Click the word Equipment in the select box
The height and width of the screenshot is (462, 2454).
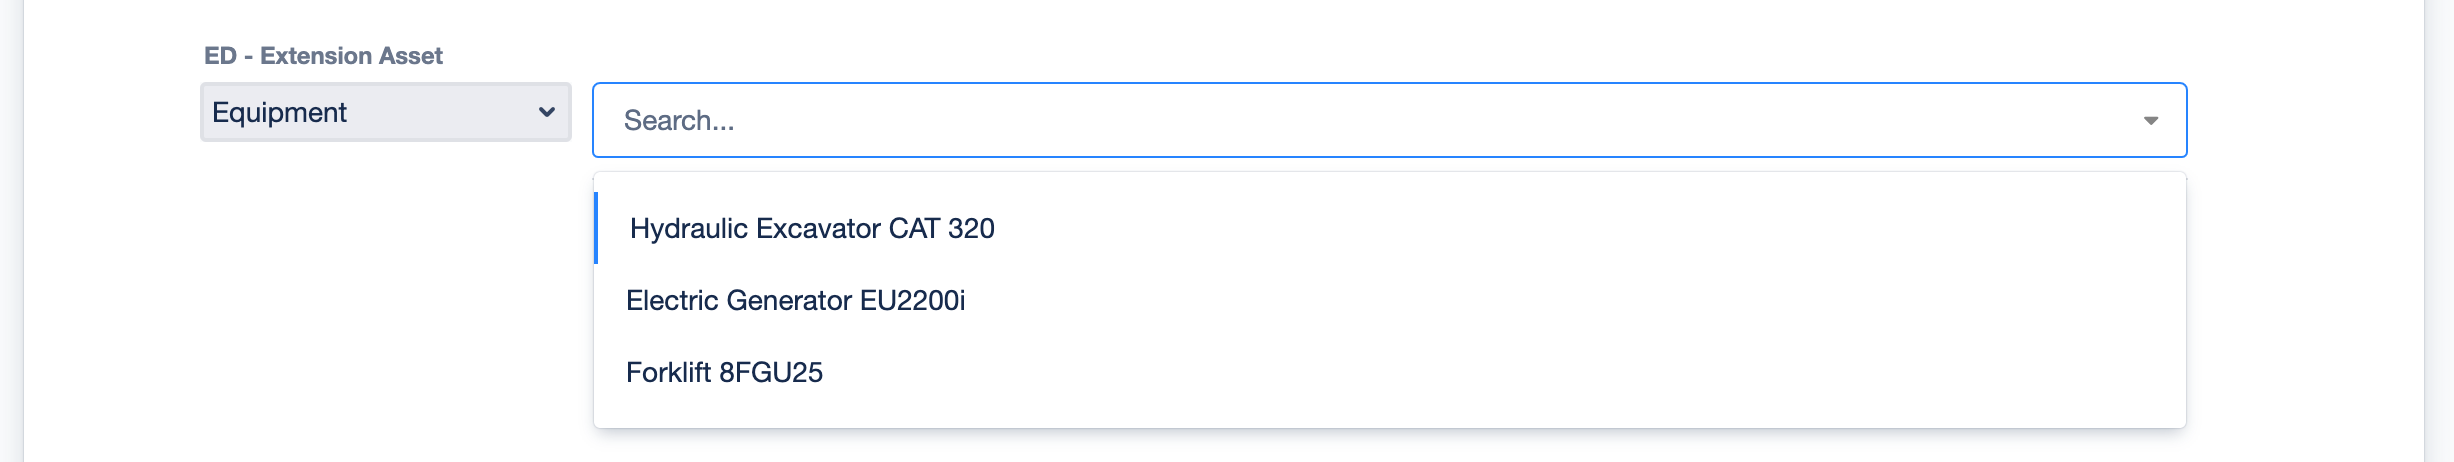[279, 113]
